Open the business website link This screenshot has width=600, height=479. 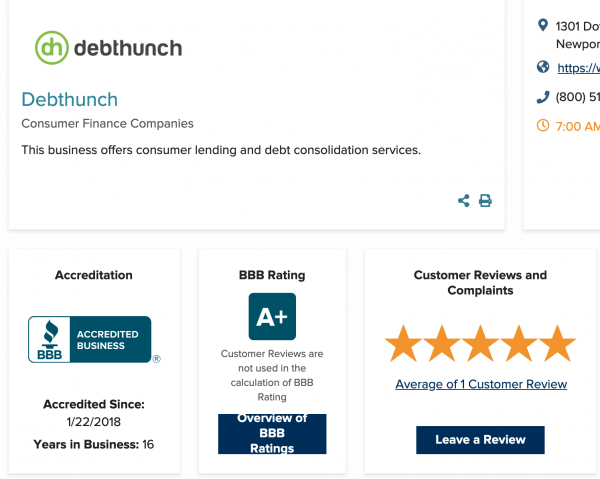point(579,68)
